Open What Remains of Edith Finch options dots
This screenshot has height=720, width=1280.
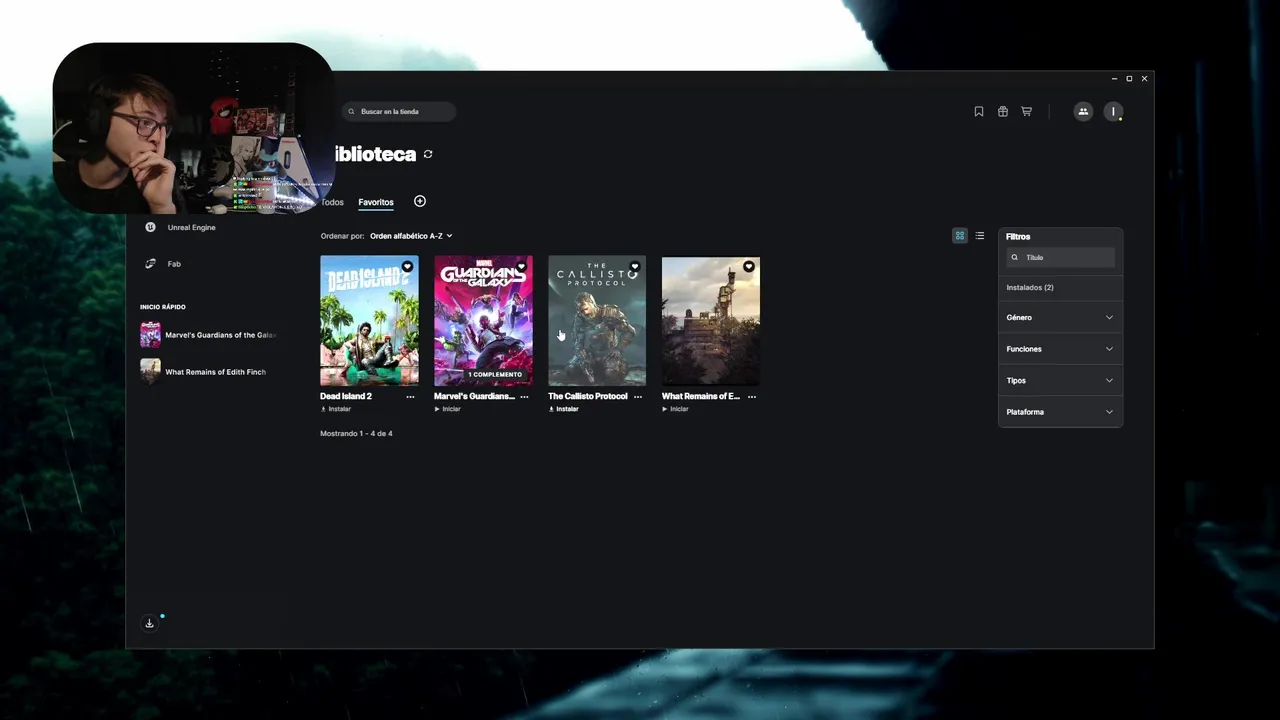pyautogui.click(x=752, y=397)
